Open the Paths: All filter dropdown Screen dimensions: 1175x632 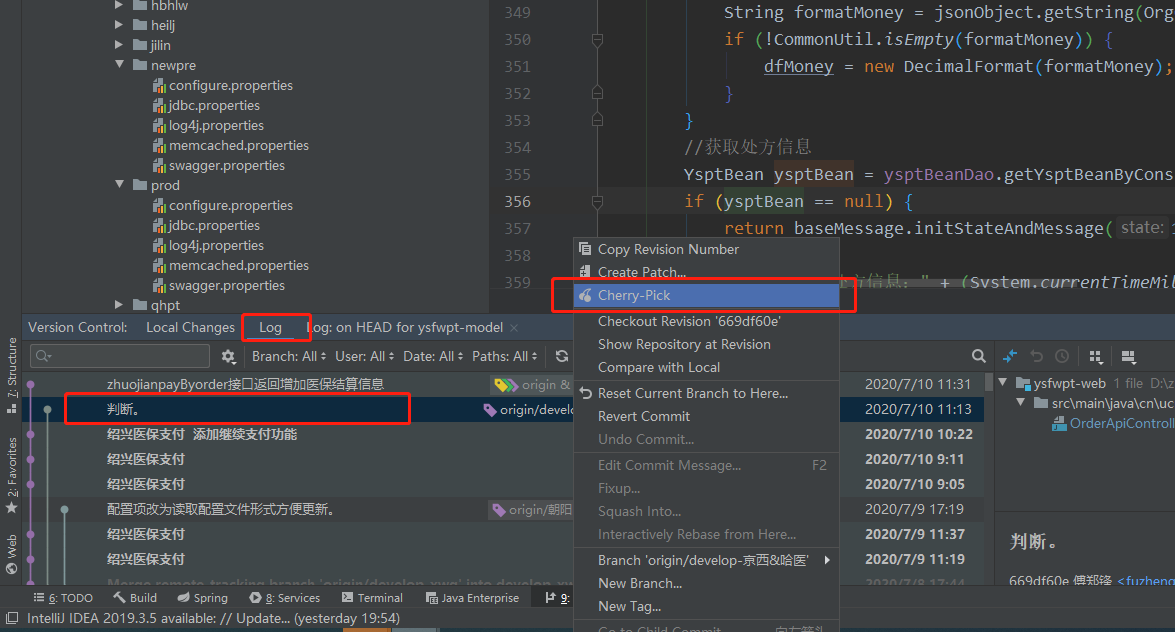[505, 356]
